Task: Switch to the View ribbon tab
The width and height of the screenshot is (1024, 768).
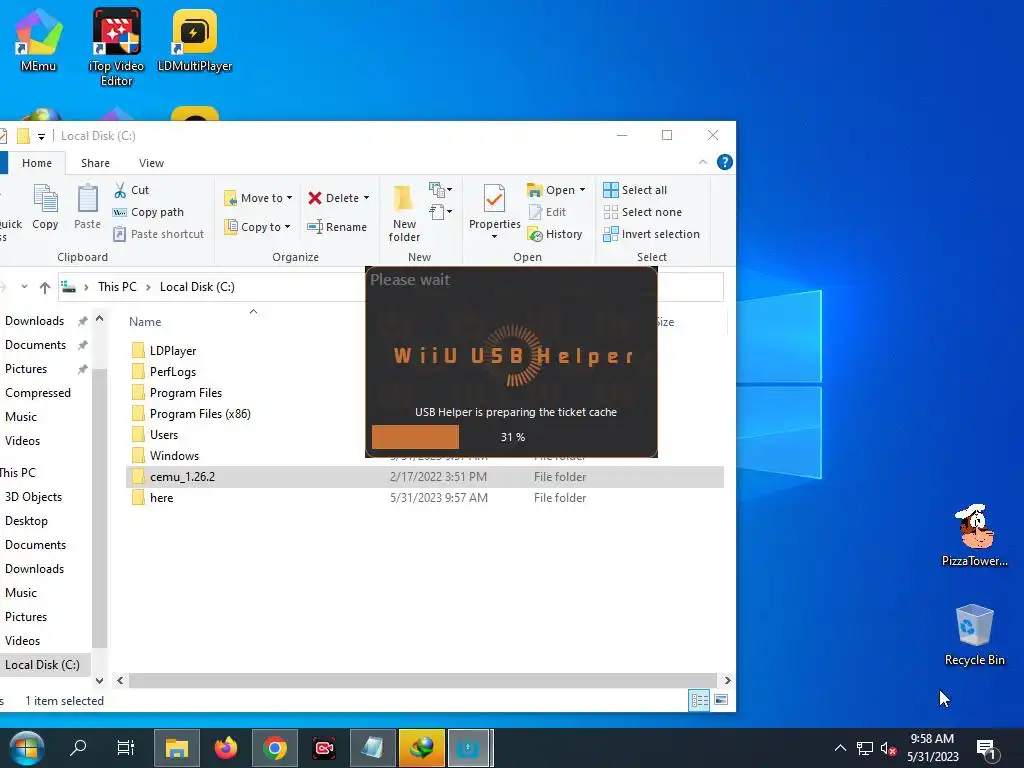Action: pos(152,163)
